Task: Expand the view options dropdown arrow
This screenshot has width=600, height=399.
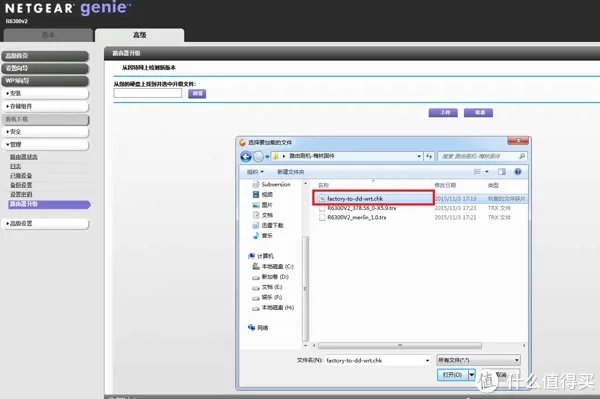Action: (x=487, y=172)
